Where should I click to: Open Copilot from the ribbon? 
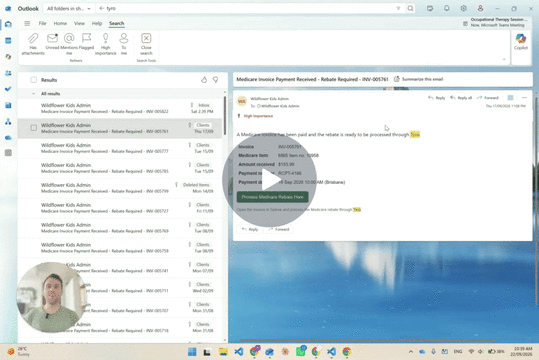521,41
